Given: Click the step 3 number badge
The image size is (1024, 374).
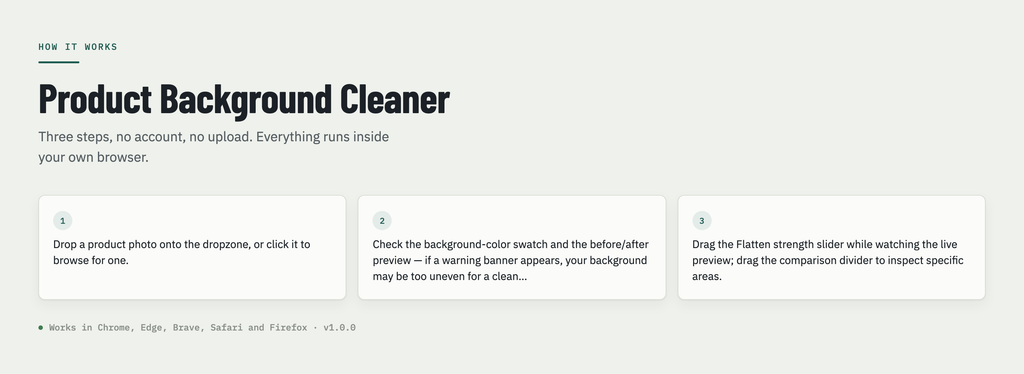Looking at the screenshot, I should [702, 221].
